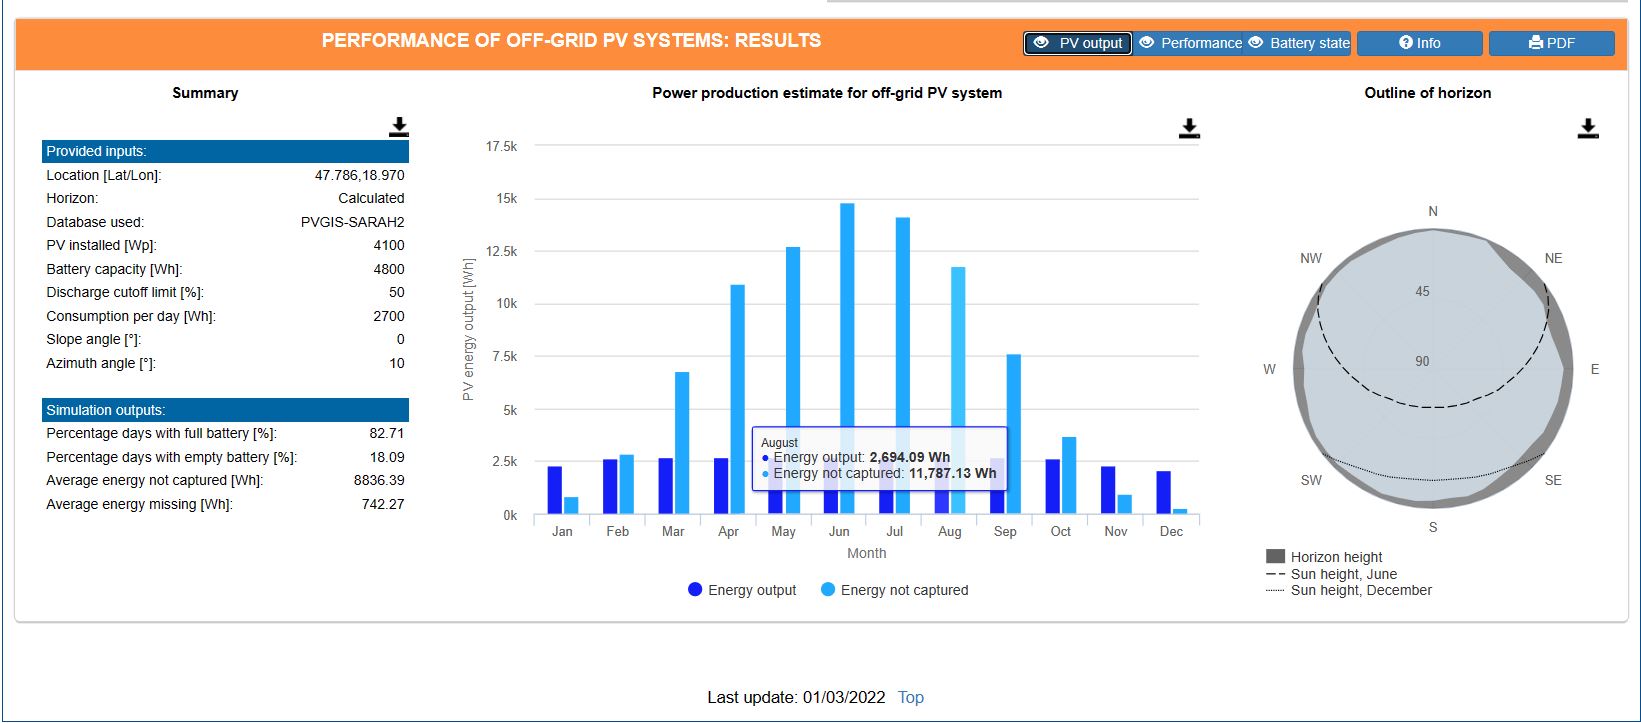Select the April Energy not captured bar
Screen dimensions: 1641x723
click(737, 400)
